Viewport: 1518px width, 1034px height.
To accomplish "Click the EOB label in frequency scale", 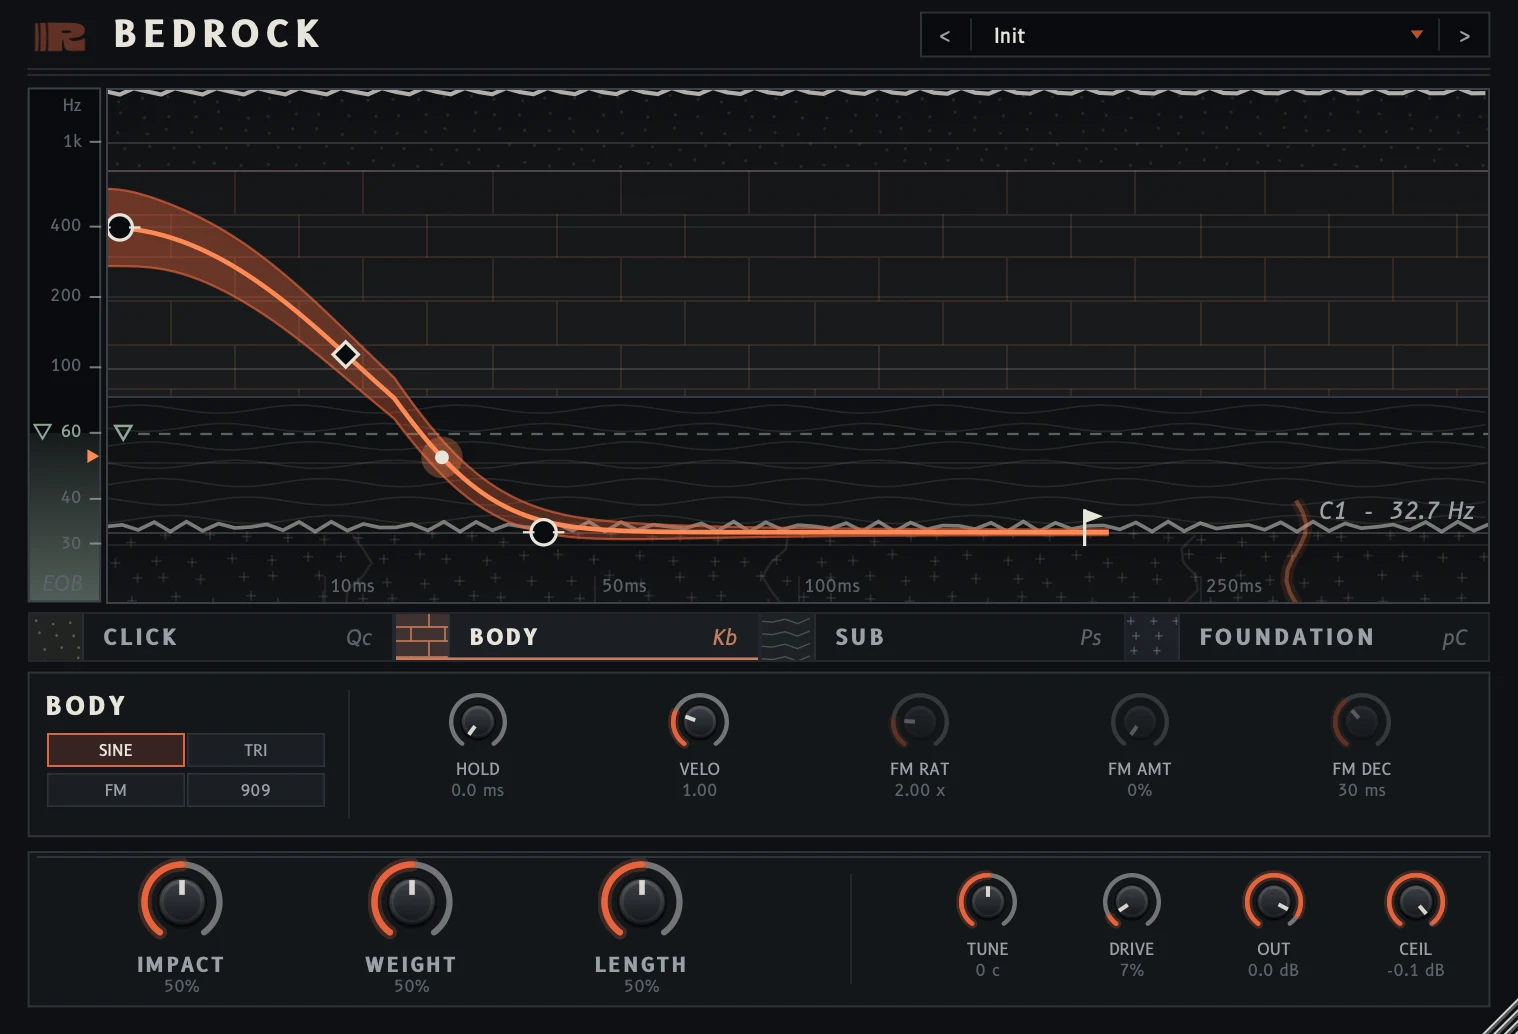I will click(x=63, y=583).
